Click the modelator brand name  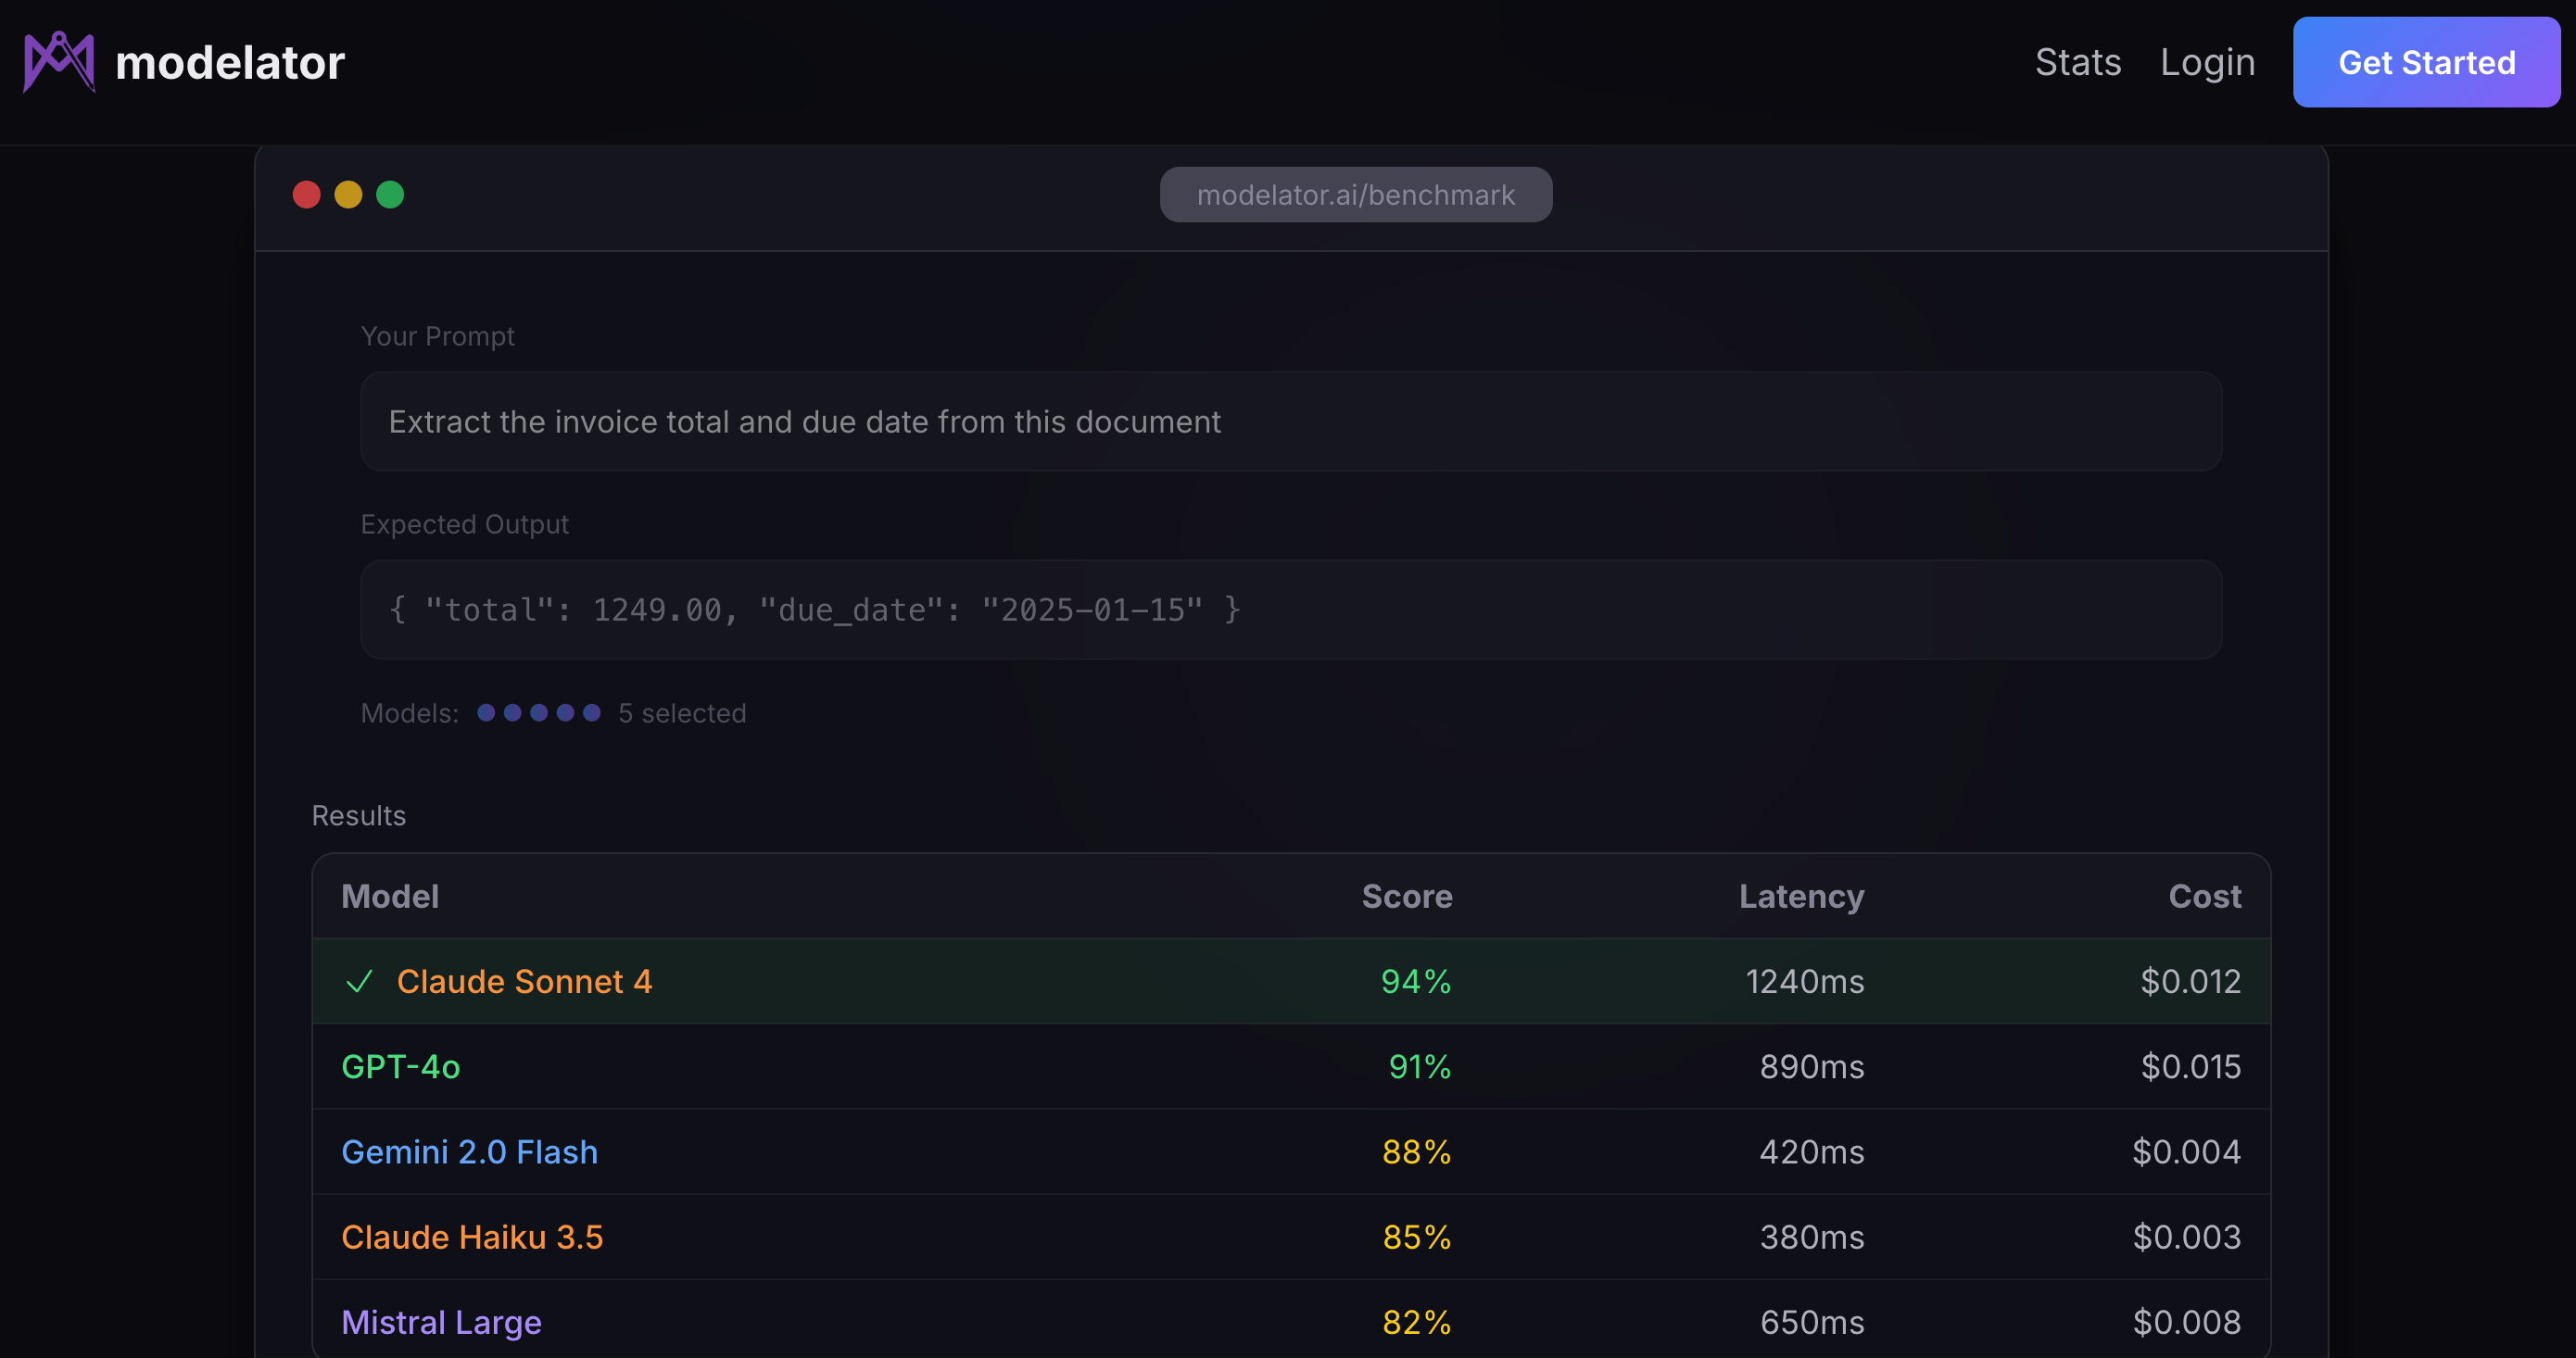(x=230, y=62)
